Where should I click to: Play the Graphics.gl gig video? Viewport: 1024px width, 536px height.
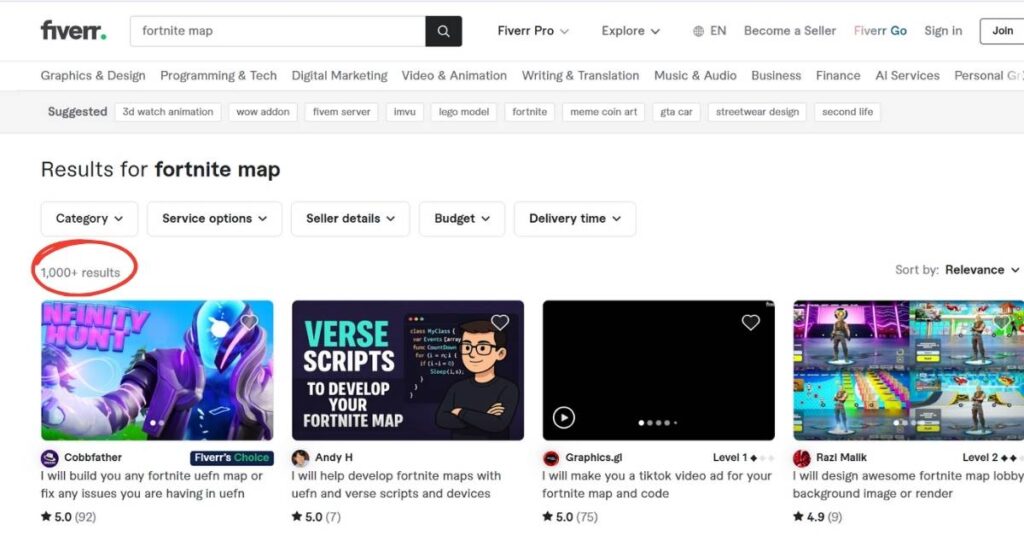[564, 417]
